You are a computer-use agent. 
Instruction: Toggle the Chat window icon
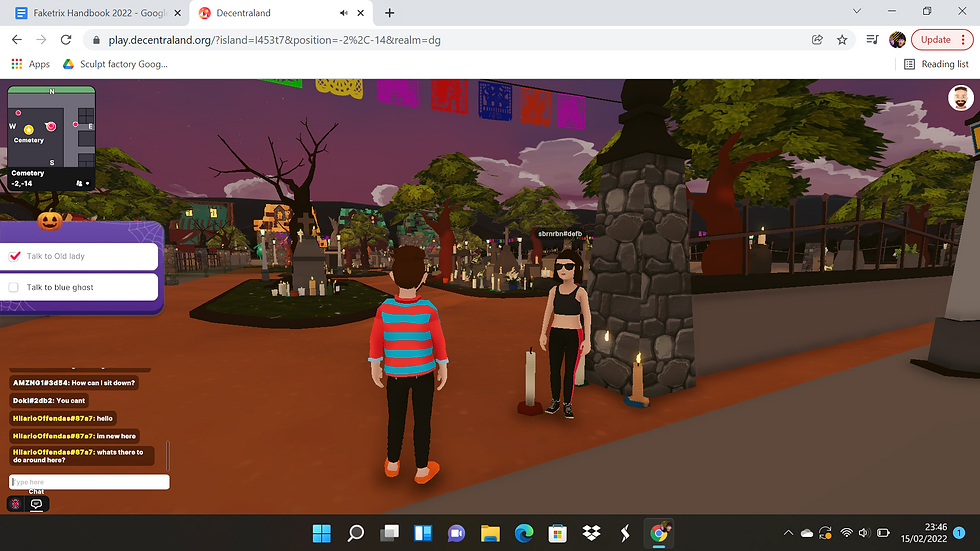(x=37, y=504)
